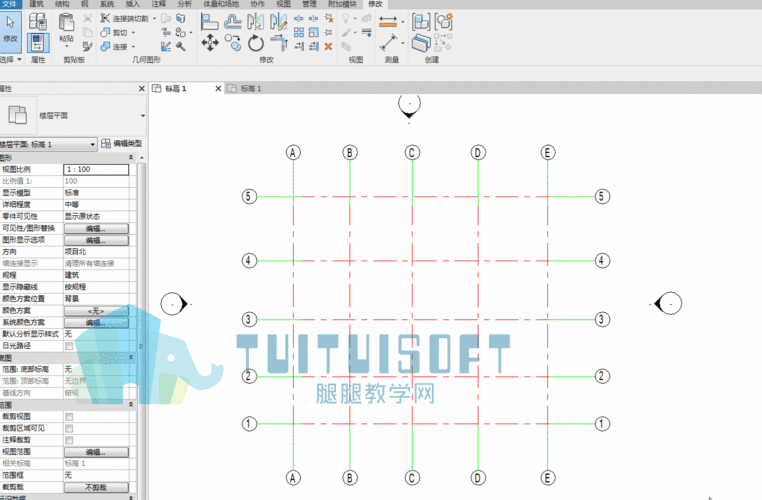Check the 裁剪视图 checkbox
The image size is (762, 500).
(x=69, y=416)
